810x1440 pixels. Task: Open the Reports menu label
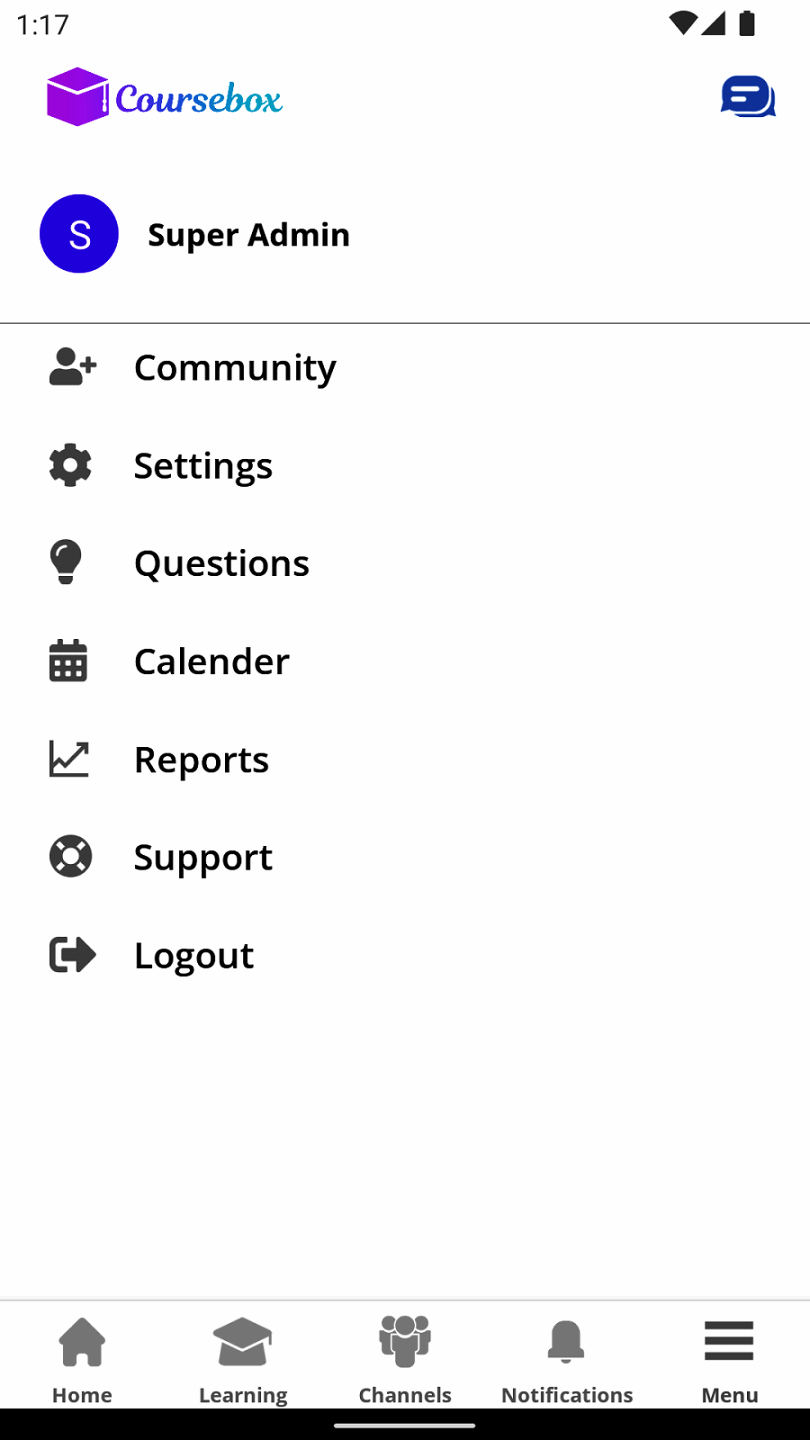coord(201,760)
